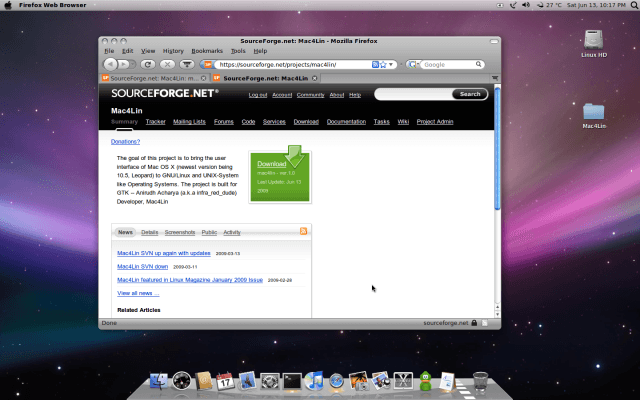
Task: Open the View menu
Action: pyautogui.click(x=148, y=51)
